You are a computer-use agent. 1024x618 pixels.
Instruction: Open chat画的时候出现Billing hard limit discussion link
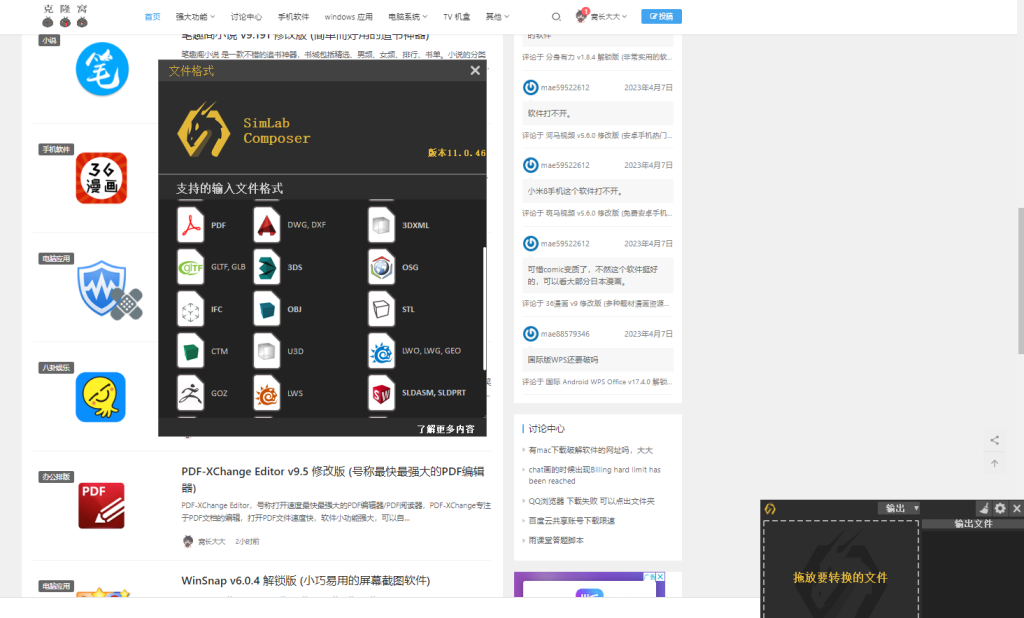tap(594, 475)
